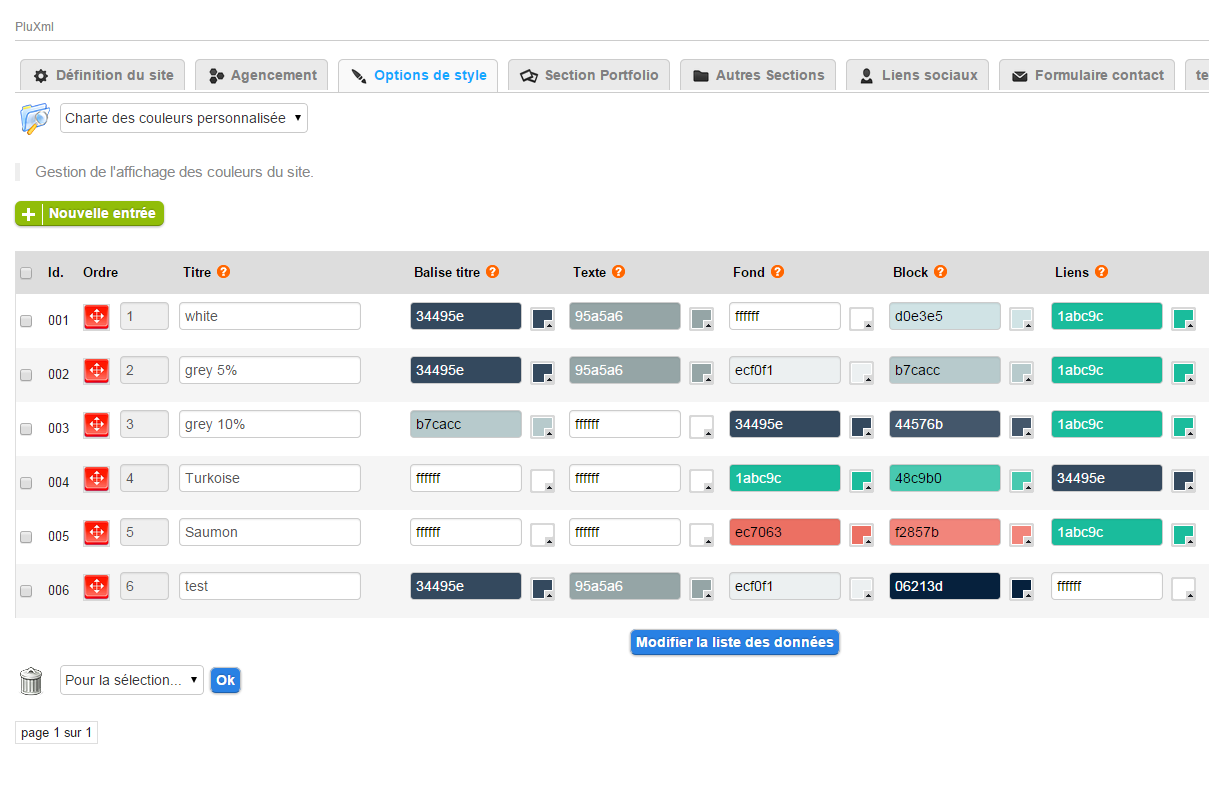Select the checkbox for row 006
The image size is (1209, 790).
point(26,590)
